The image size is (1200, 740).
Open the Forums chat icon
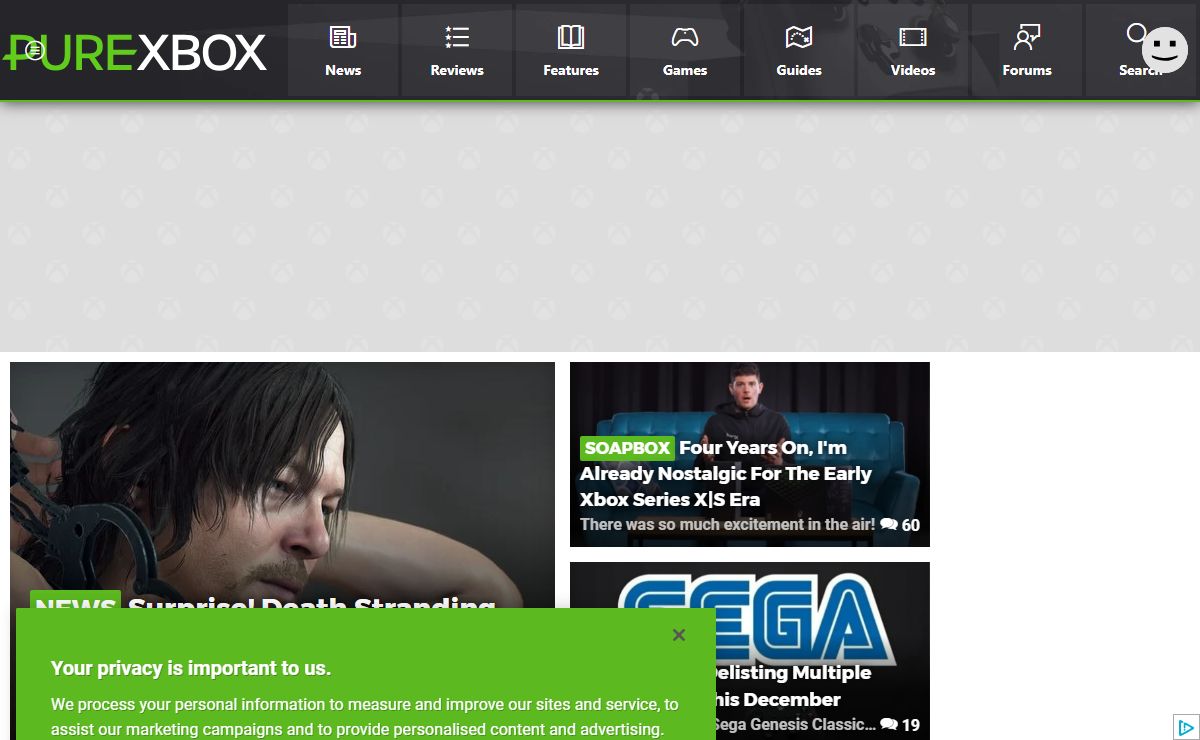(1027, 37)
